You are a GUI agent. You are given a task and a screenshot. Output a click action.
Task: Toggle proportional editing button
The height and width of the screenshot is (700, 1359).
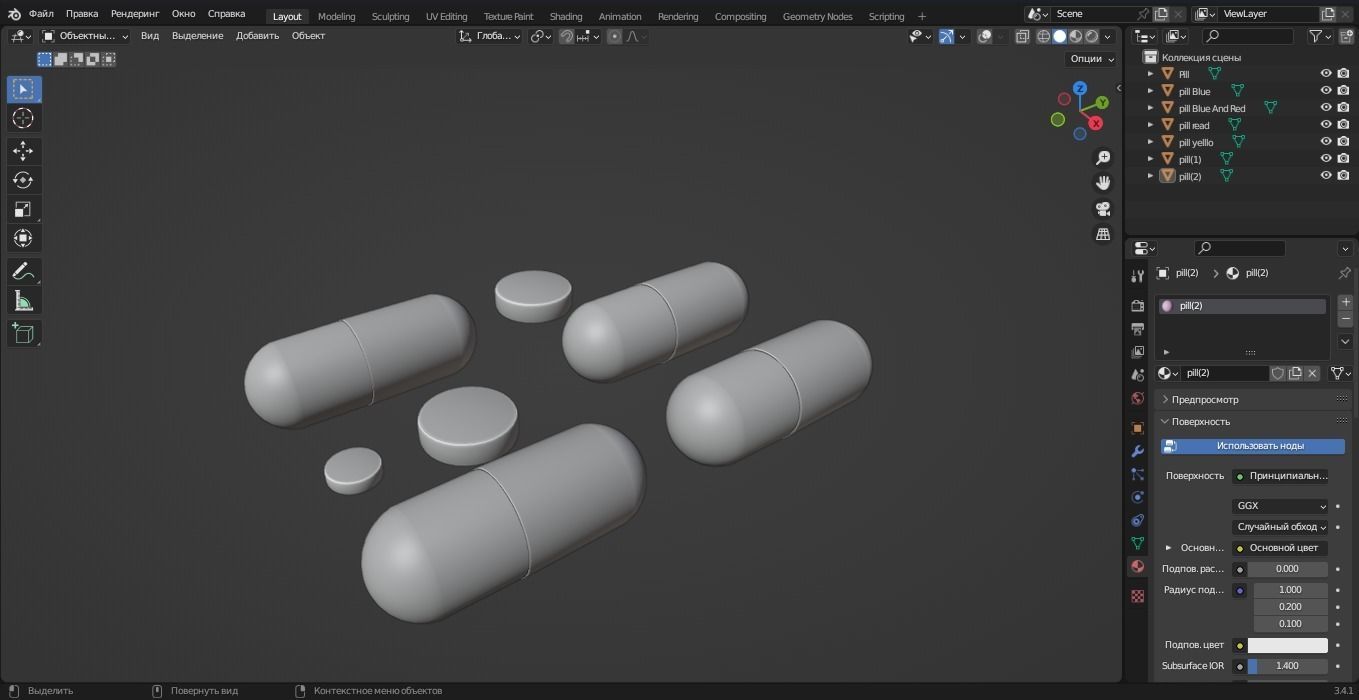click(614, 36)
